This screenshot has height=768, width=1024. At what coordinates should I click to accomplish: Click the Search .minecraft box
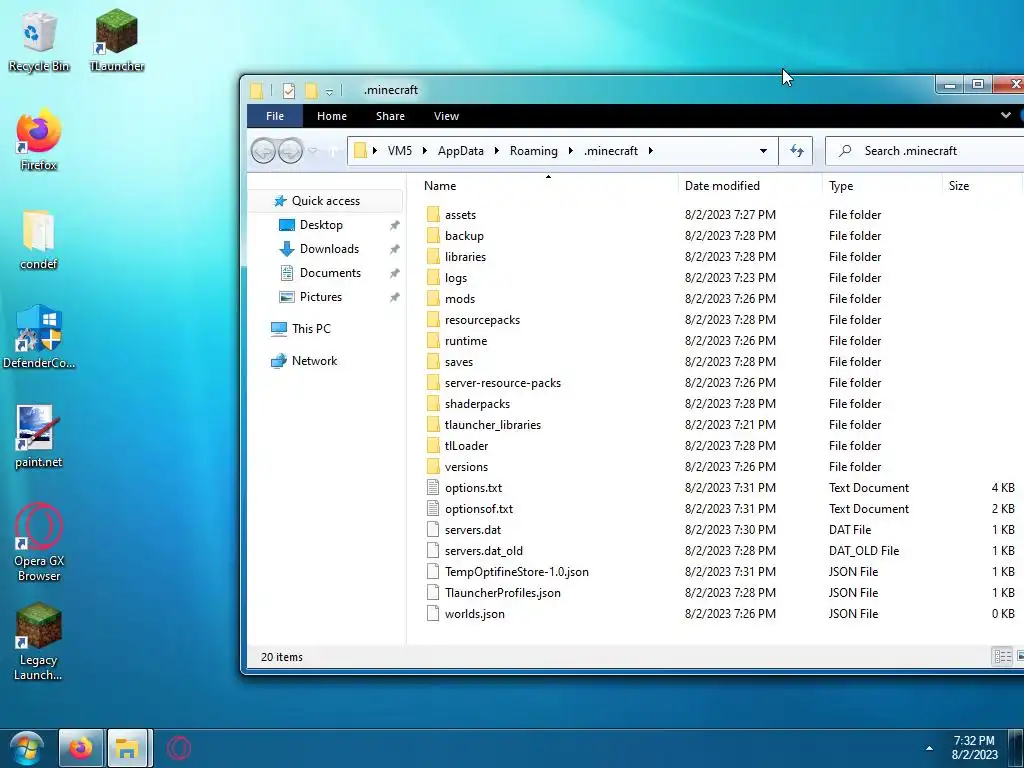click(923, 151)
